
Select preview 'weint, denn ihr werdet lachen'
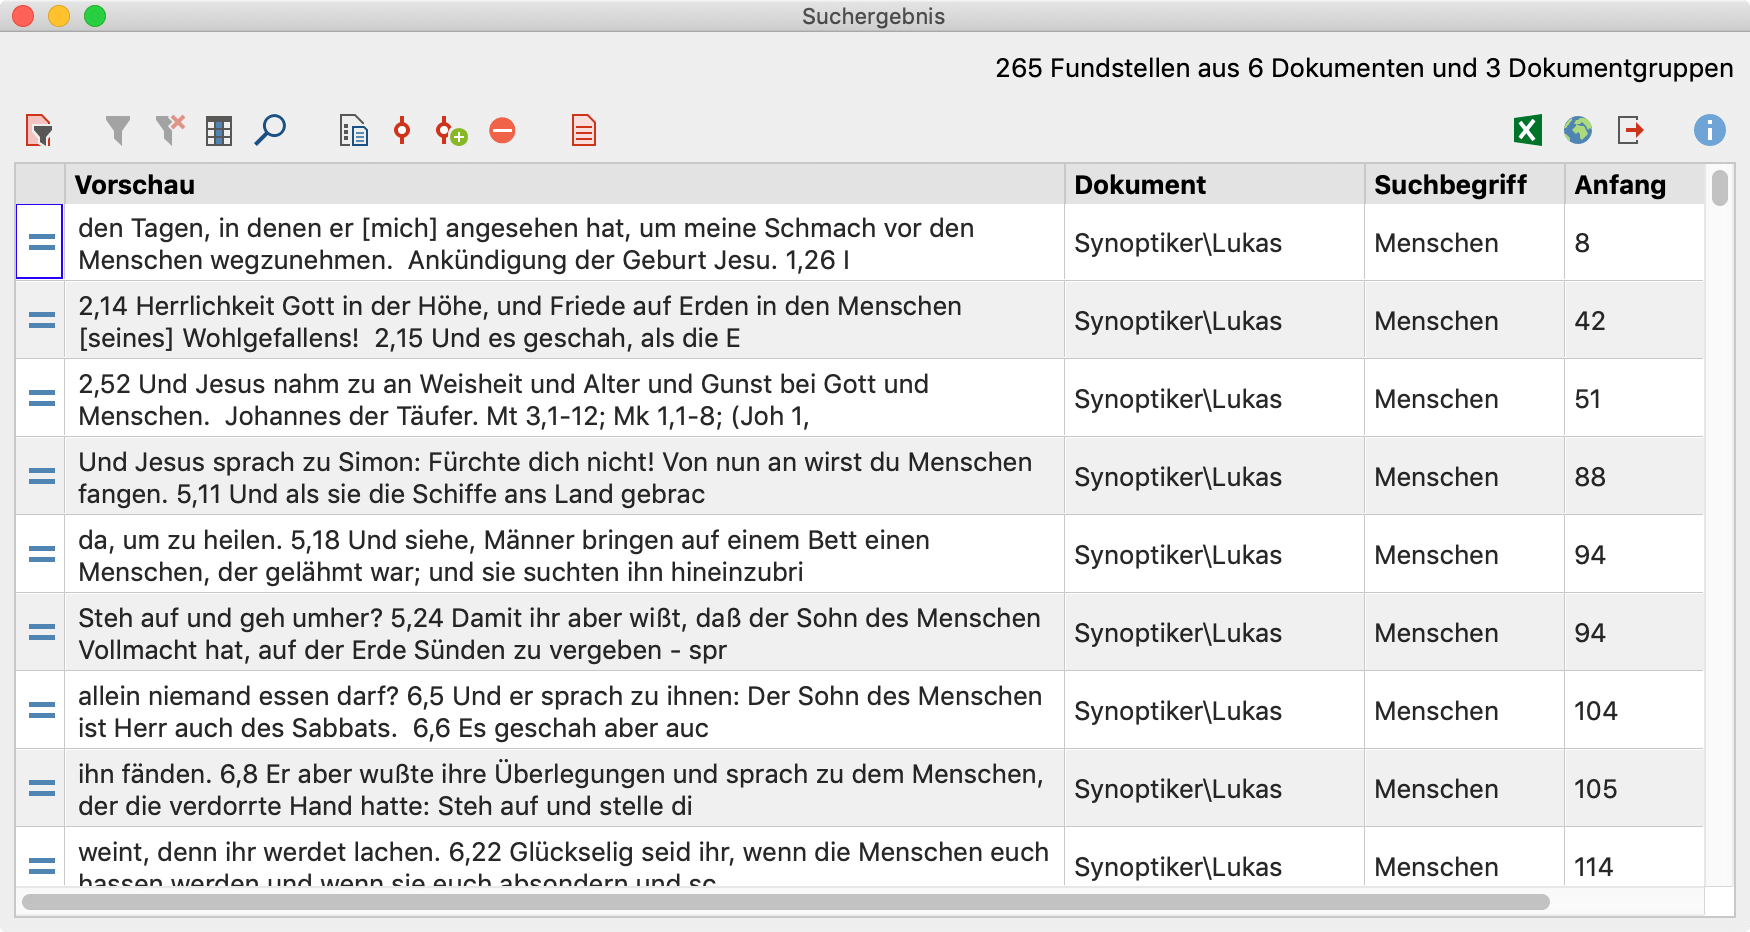(565, 857)
